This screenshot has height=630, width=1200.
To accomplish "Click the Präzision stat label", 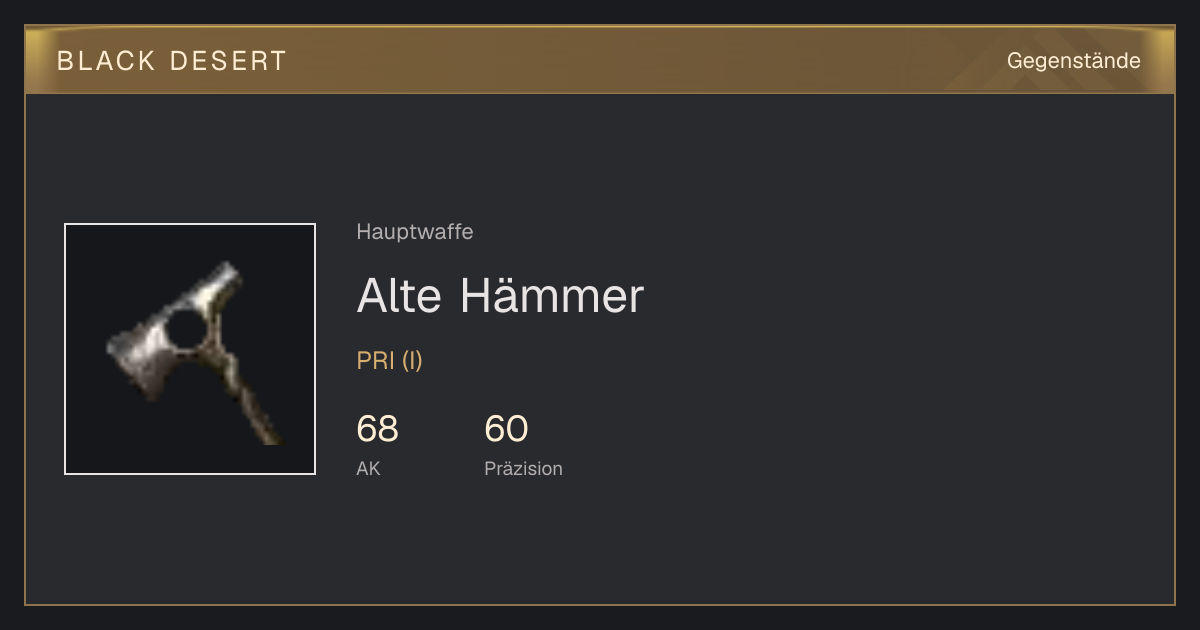I will click(523, 468).
